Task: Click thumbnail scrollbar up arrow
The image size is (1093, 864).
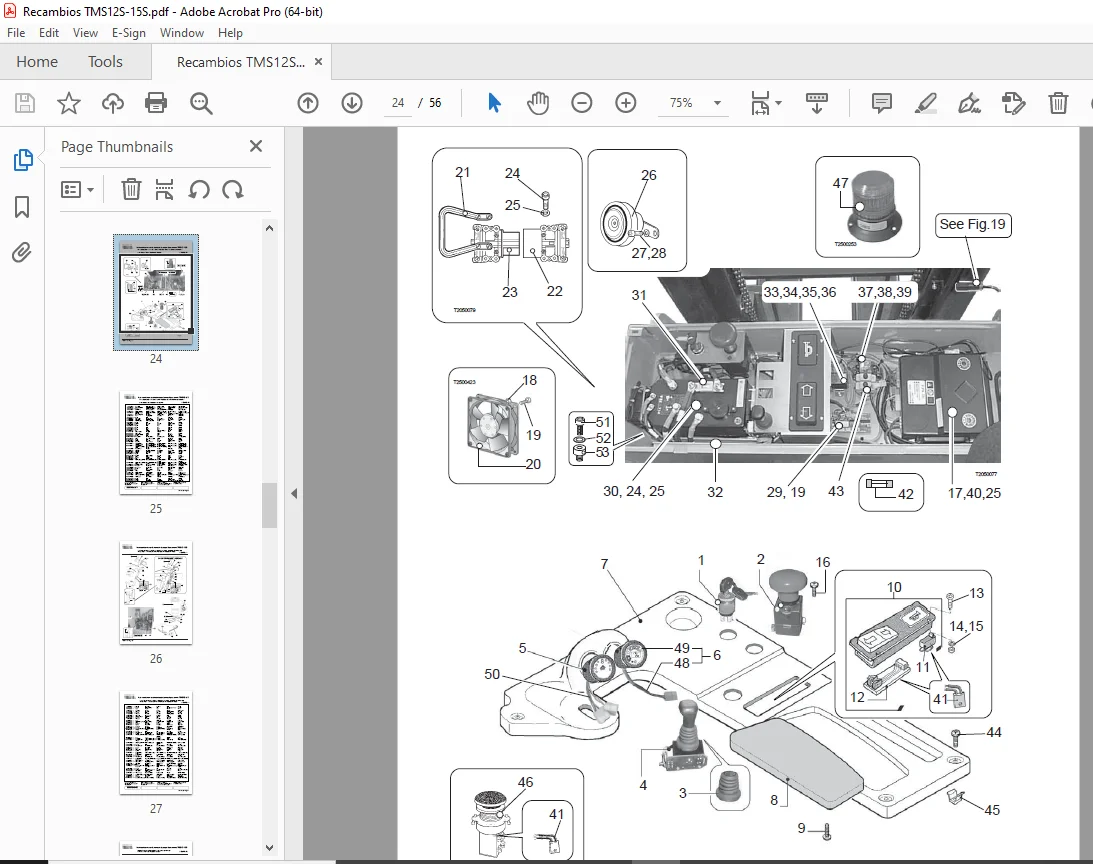Action: point(269,228)
